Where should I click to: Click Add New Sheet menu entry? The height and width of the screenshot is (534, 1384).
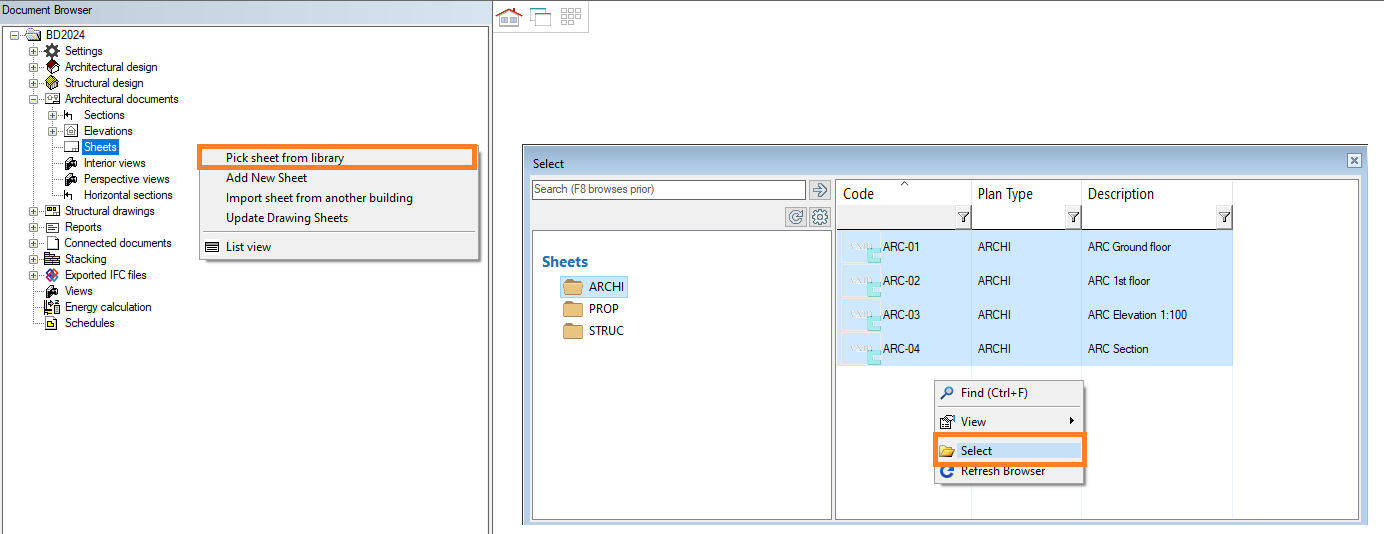tap(266, 178)
